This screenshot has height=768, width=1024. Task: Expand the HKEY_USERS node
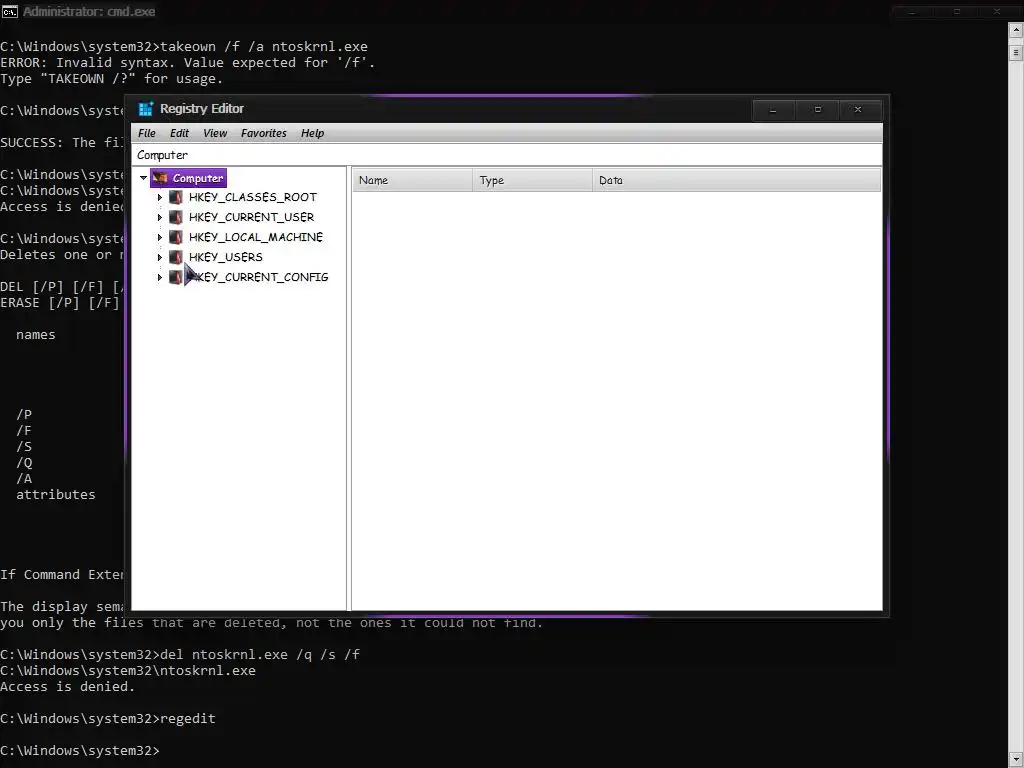pos(160,257)
